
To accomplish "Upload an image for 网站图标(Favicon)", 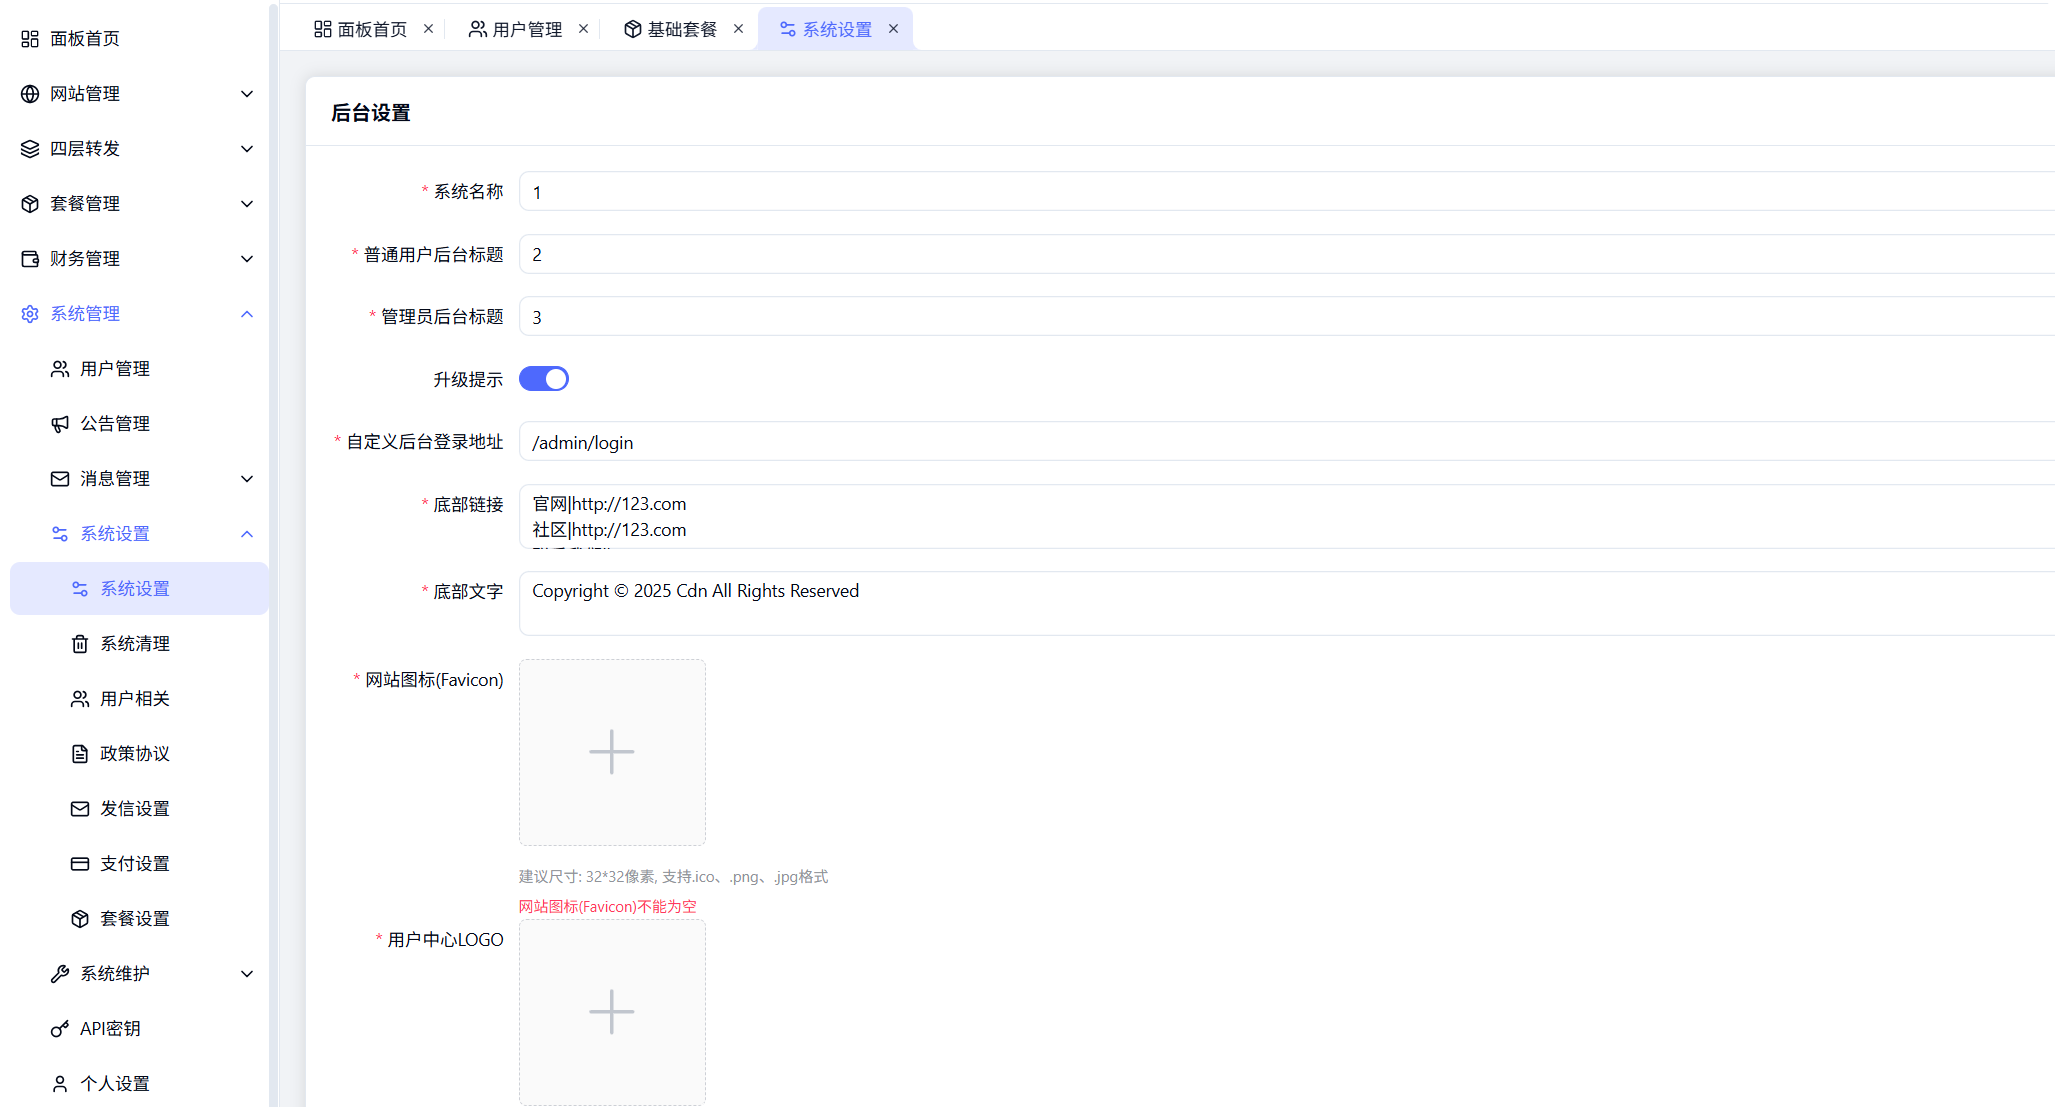I will pos(612,752).
